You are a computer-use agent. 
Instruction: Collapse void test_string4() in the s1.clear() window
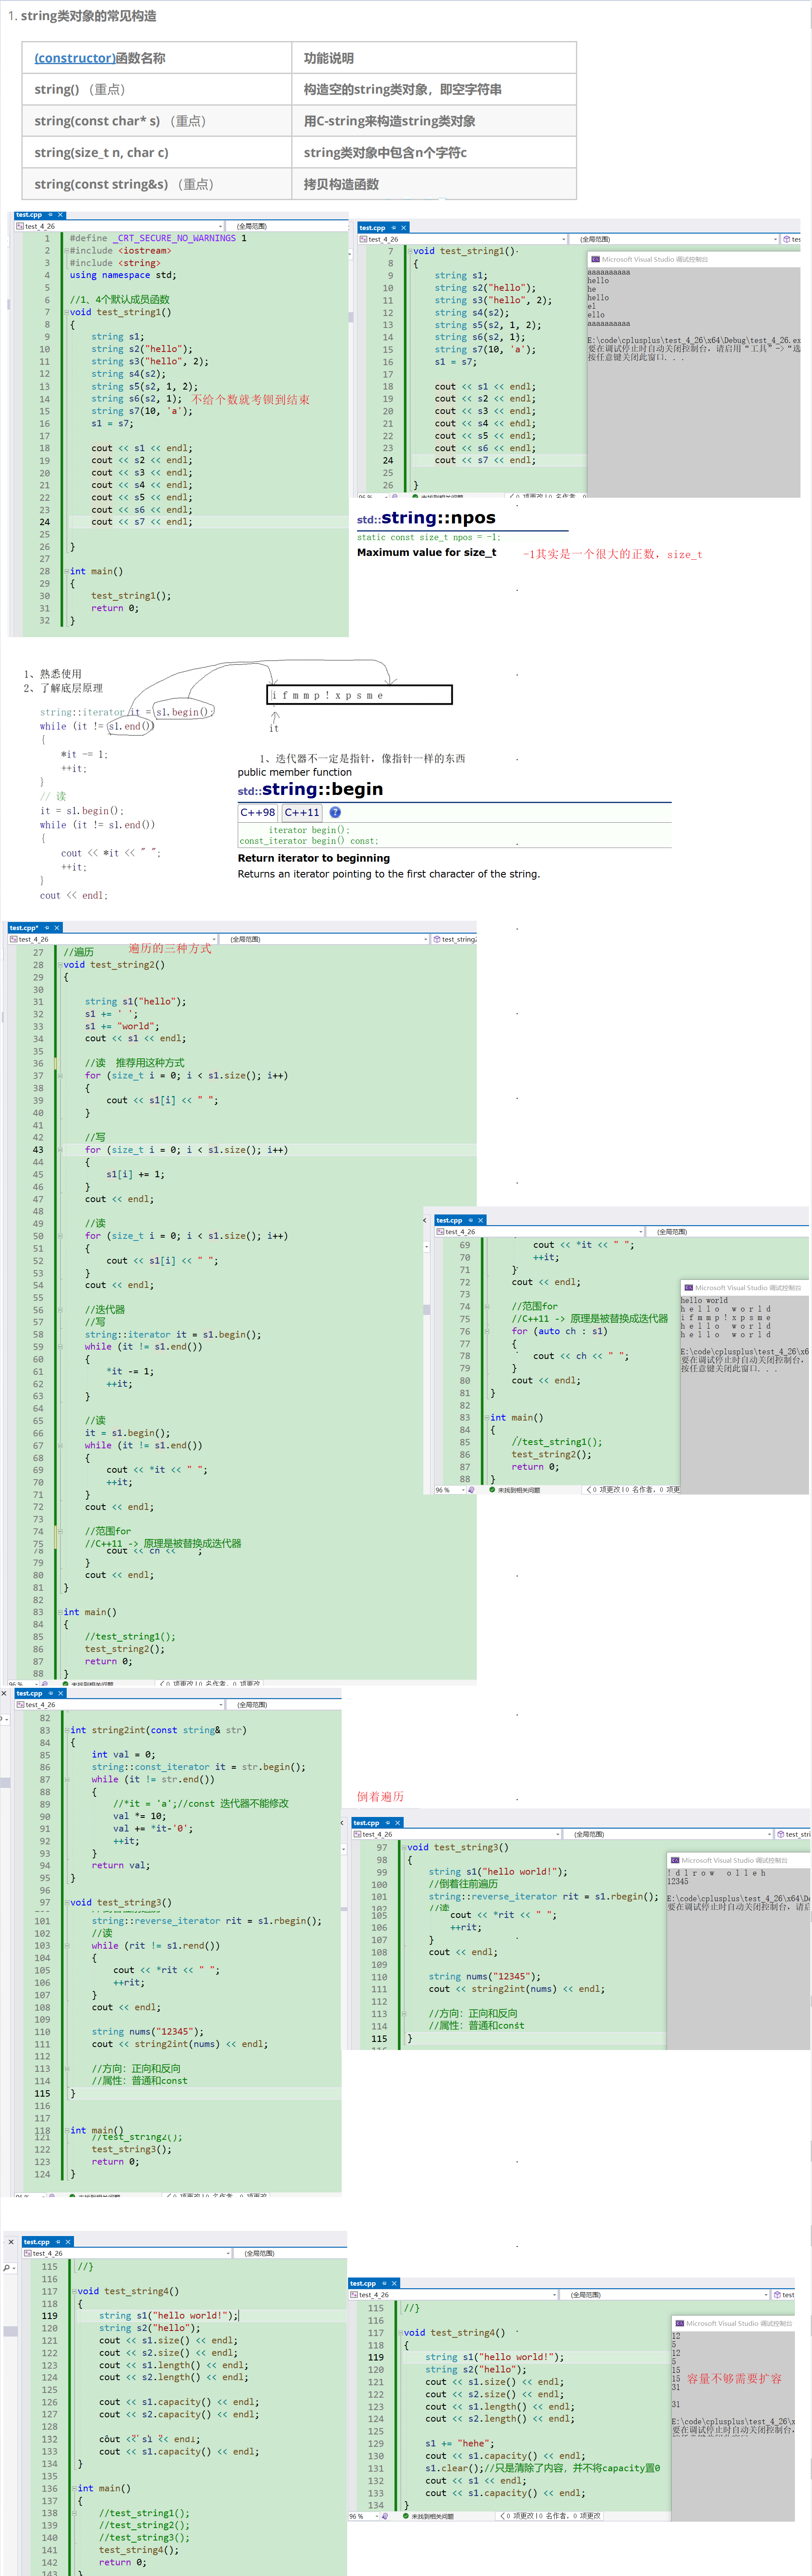tap(401, 2333)
